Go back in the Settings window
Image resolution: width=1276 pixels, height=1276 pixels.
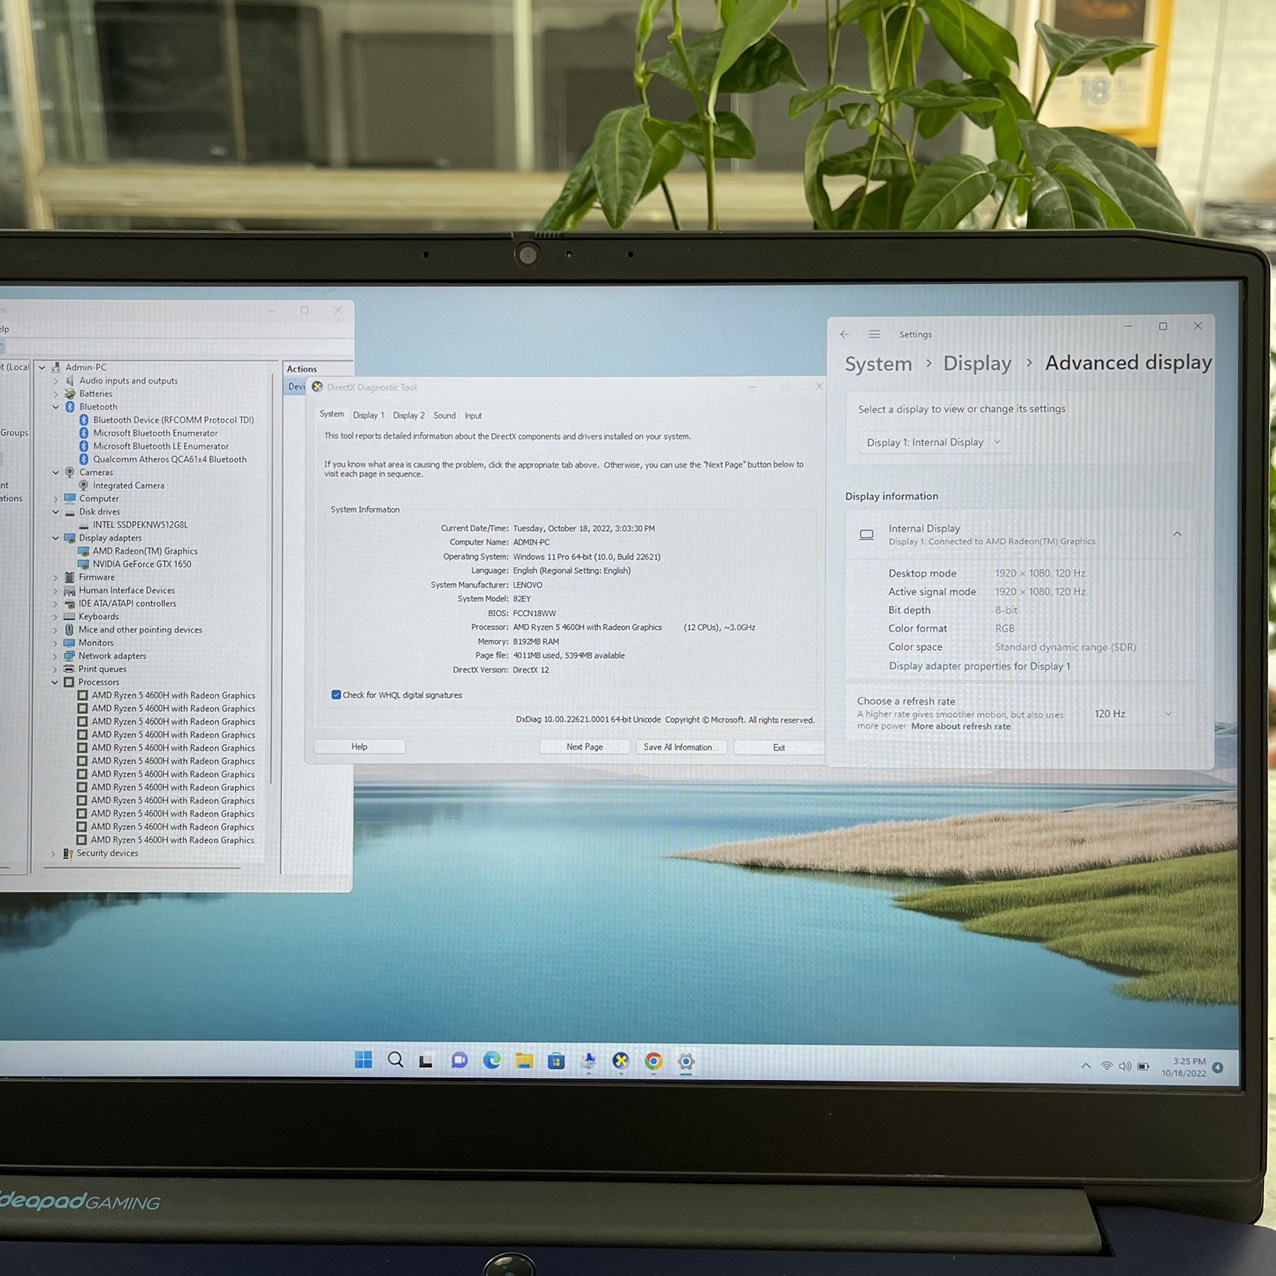pyautogui.click(x=845, y=334)
